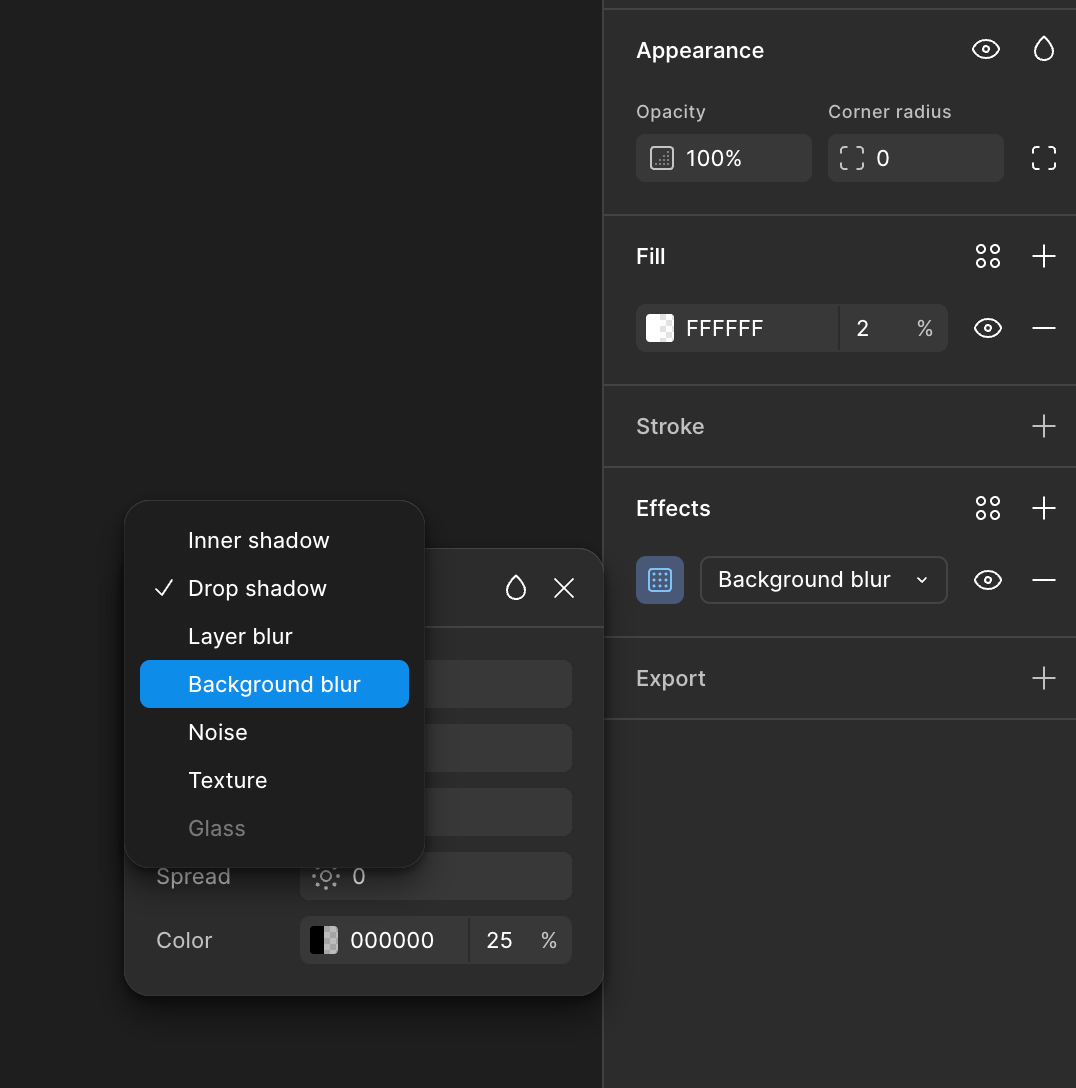Select Background blur from effect menu
Screen dimensions: 1076x1088
(x=274, y=684)
